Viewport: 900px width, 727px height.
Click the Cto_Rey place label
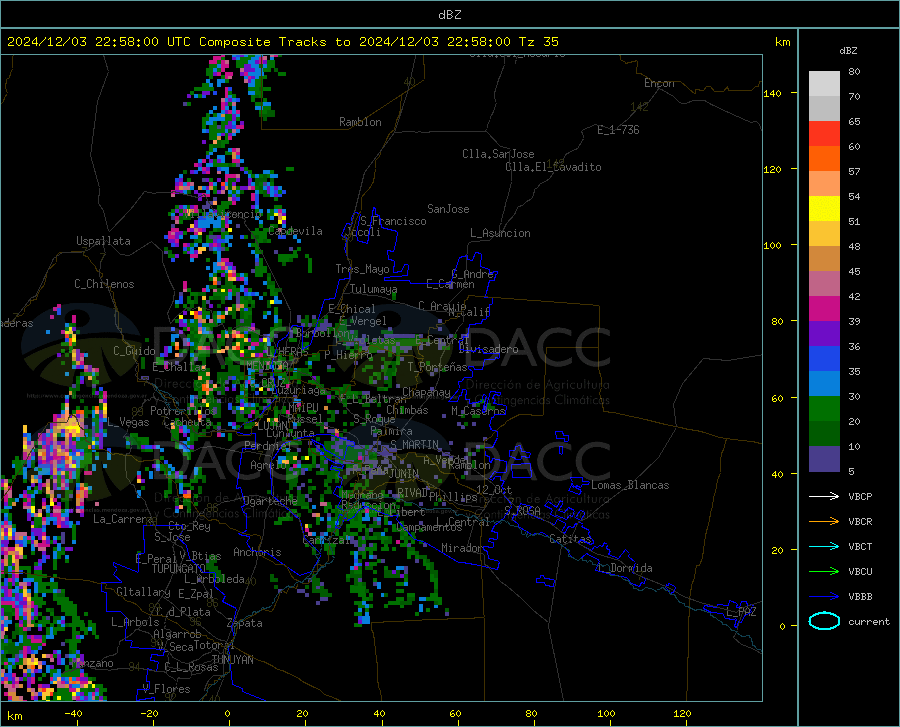pos(189,526)
